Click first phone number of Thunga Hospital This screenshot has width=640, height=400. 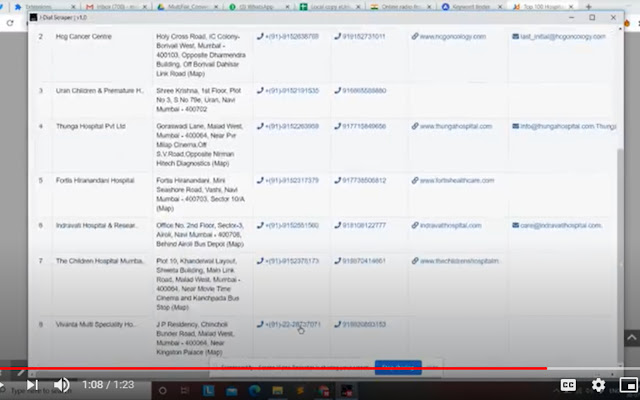(x=287, y=127)
